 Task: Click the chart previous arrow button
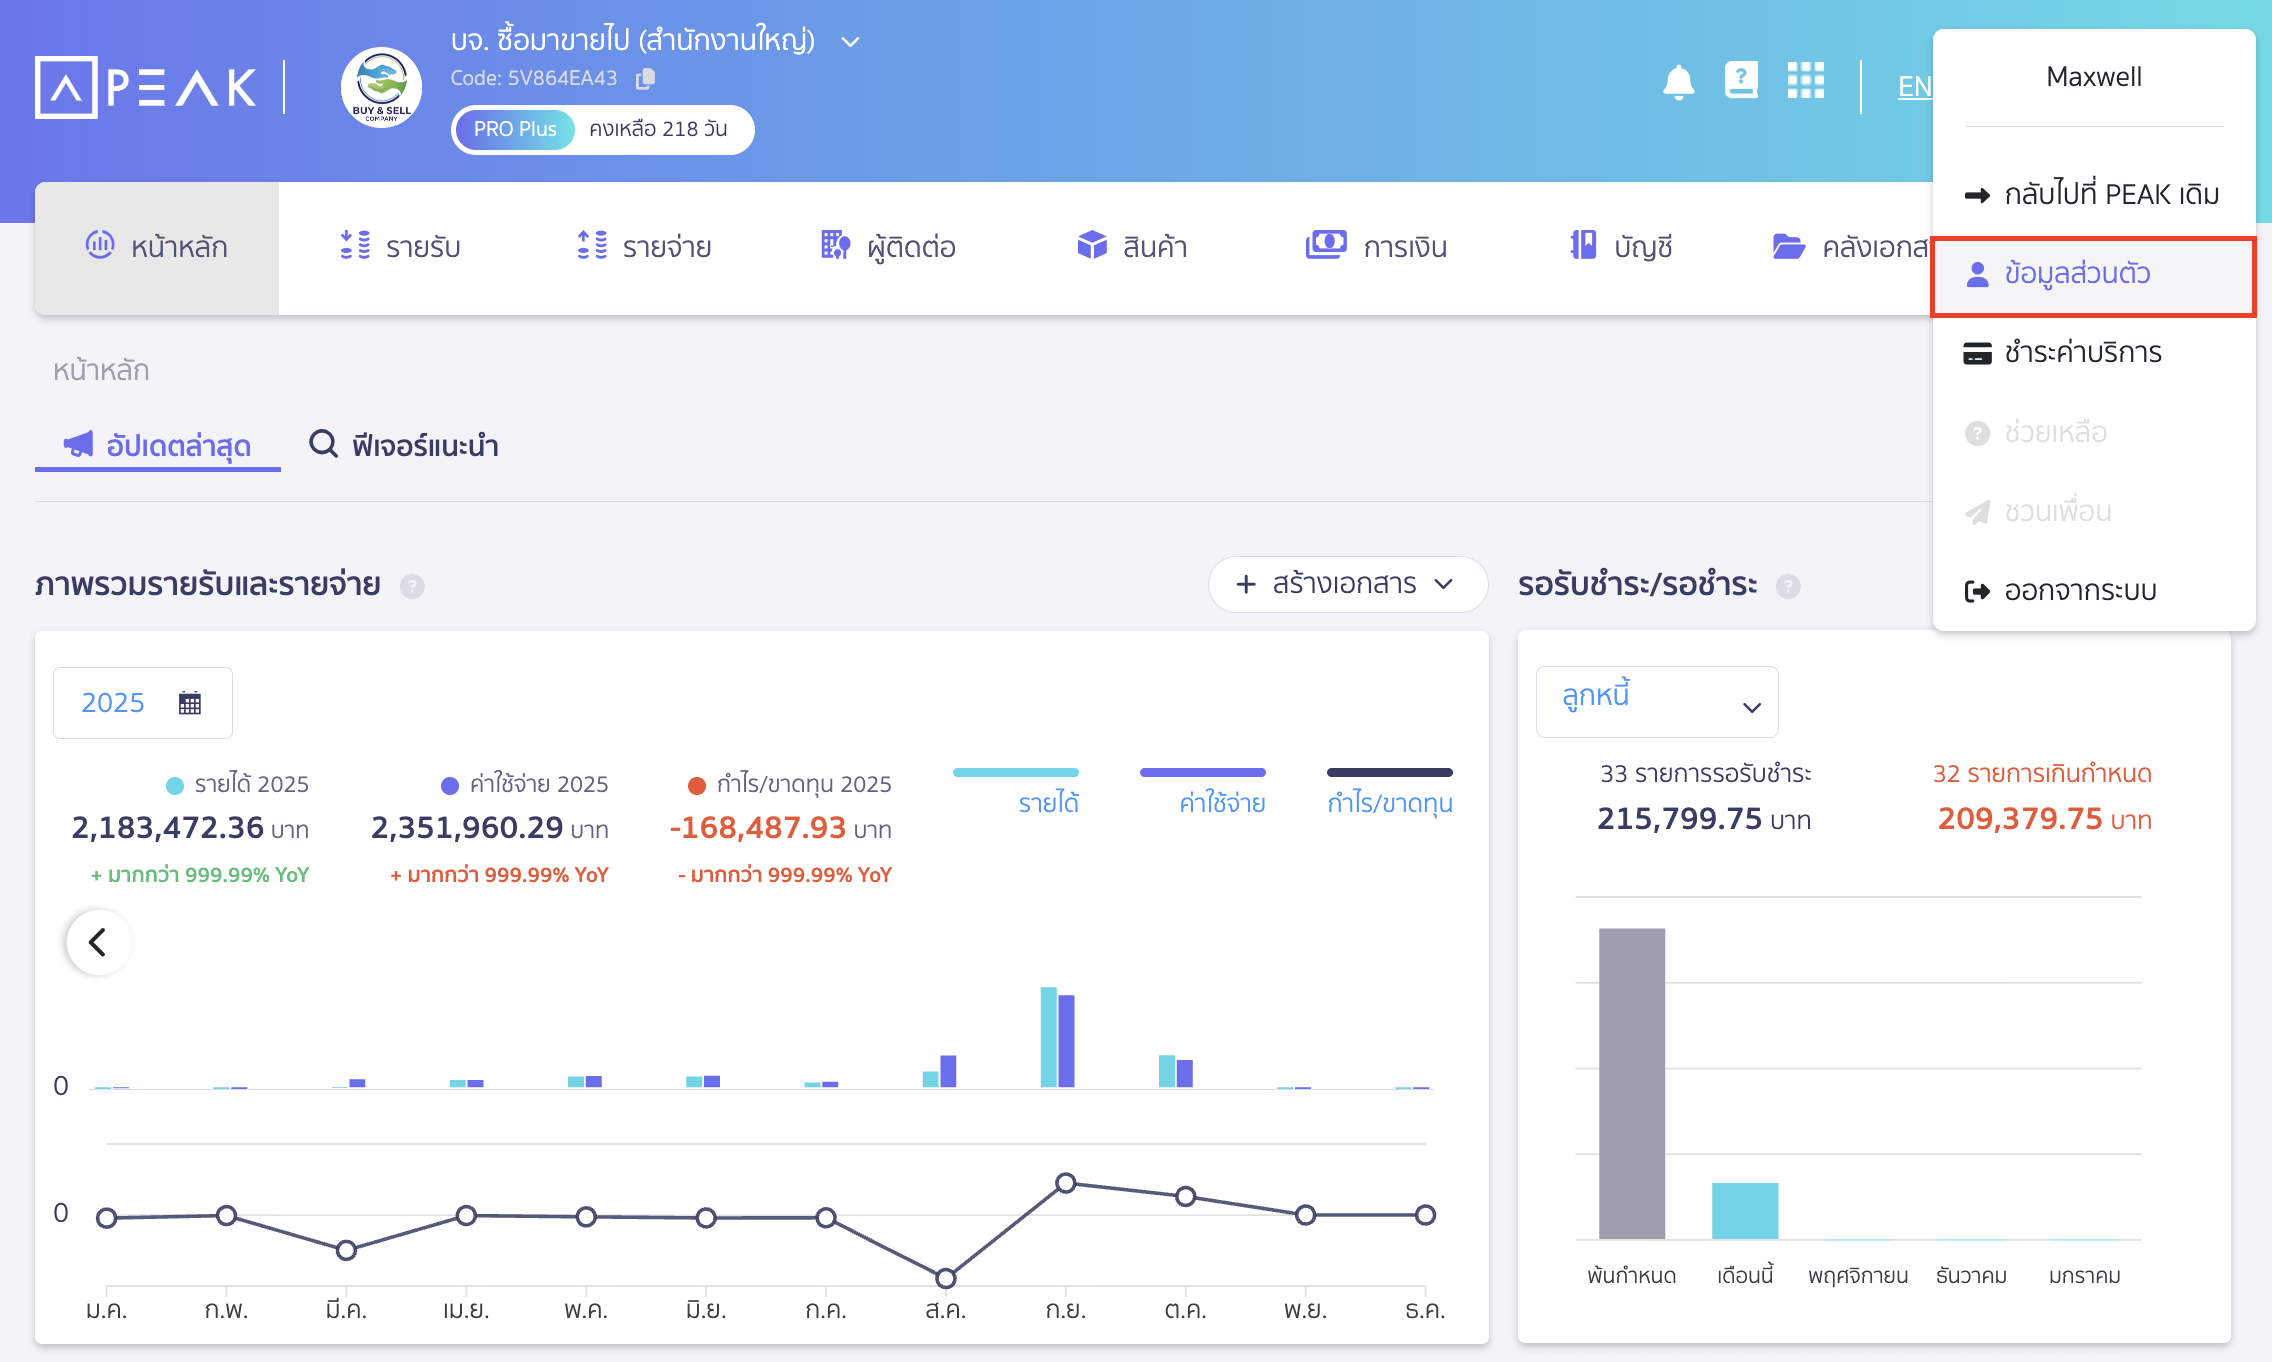tap(98, 941)
